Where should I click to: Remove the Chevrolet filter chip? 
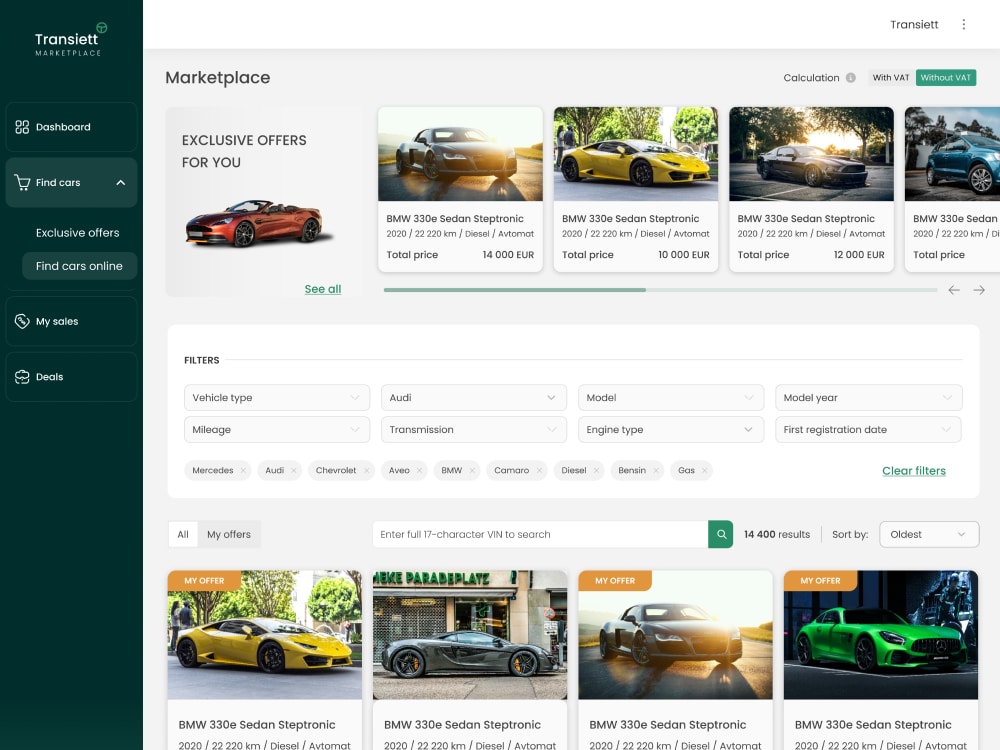coord(366,471)
